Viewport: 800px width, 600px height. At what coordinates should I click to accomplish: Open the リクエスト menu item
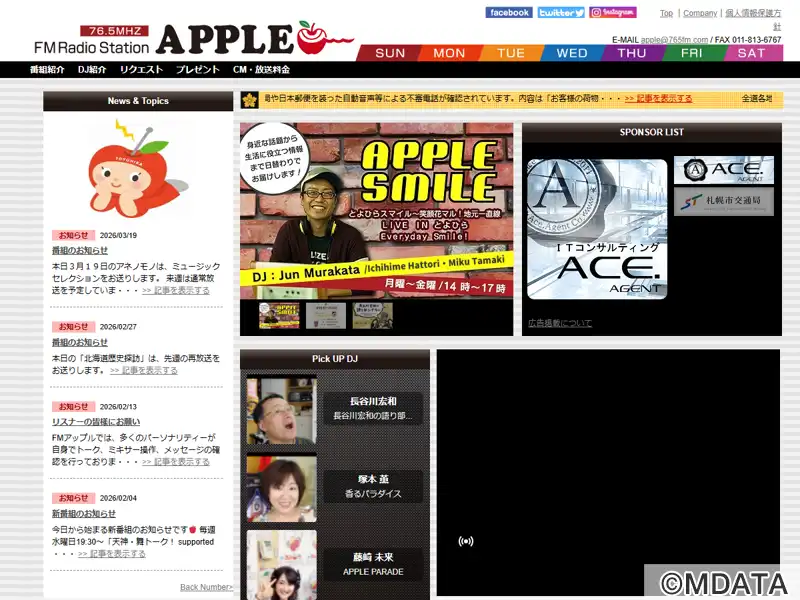coord(141,69)
